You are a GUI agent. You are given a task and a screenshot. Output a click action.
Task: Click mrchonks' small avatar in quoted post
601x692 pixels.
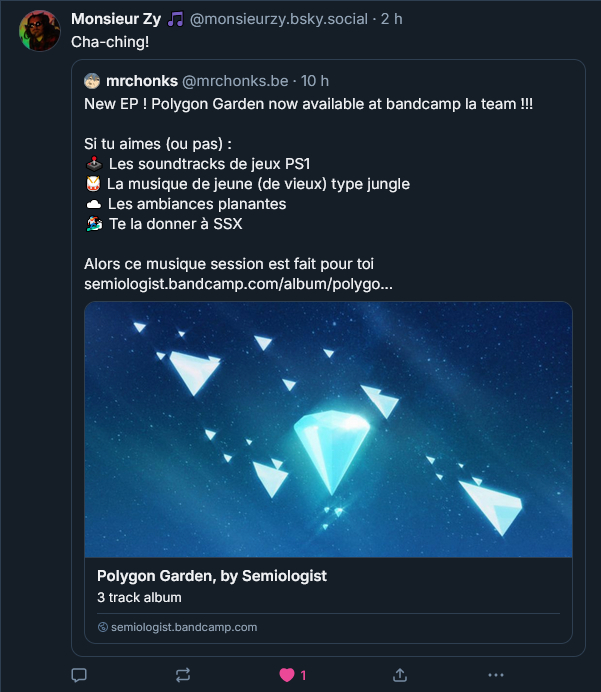pos(93,81)
